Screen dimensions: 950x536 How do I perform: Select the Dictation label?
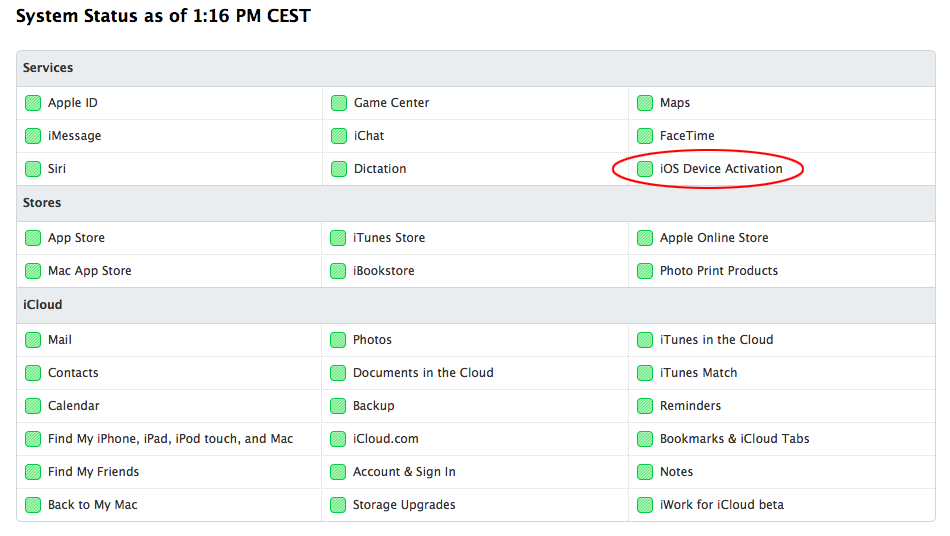pyautogui.click(x=380, y=169)
